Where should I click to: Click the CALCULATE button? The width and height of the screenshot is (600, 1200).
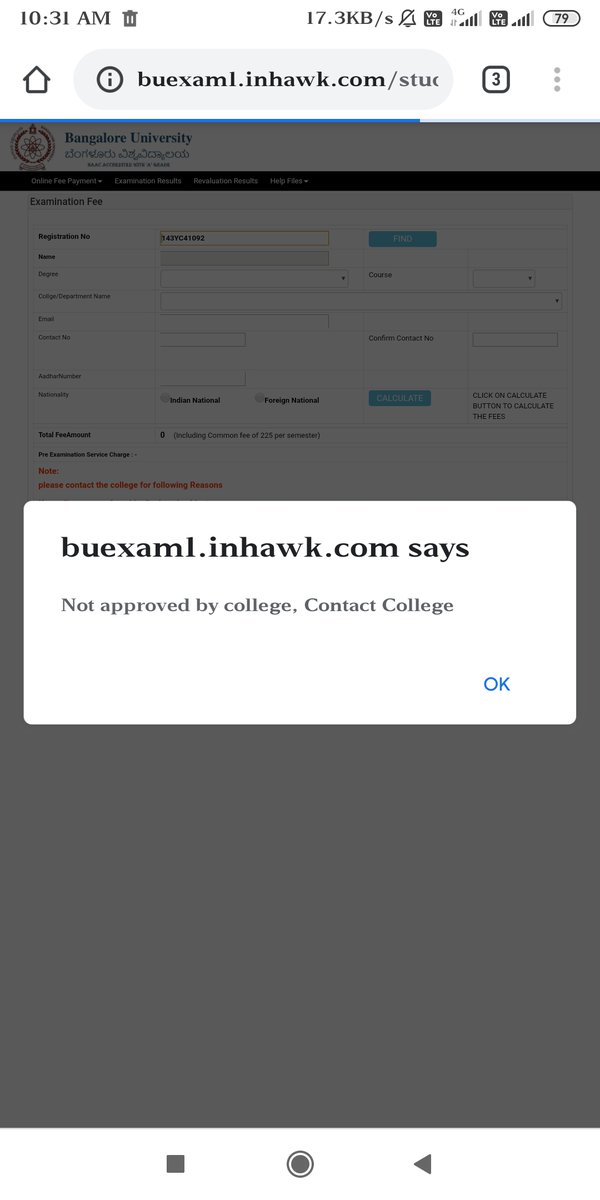pyautogui.click(x=400, y=398)
